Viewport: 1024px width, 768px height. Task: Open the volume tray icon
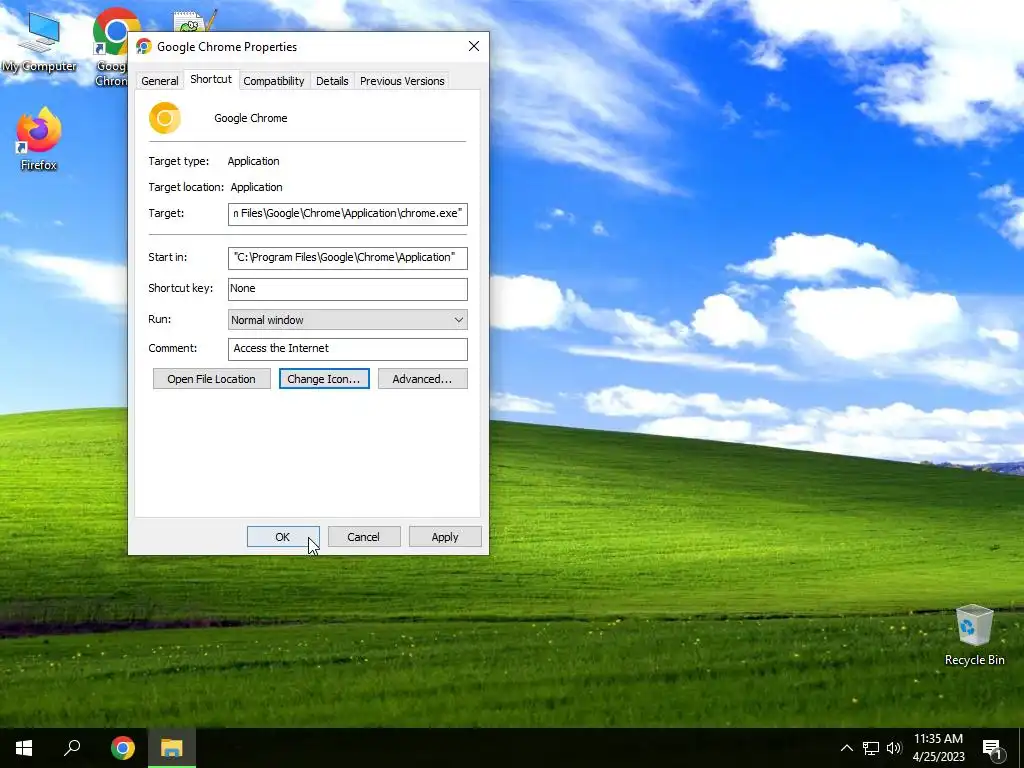tap(894, 748)
